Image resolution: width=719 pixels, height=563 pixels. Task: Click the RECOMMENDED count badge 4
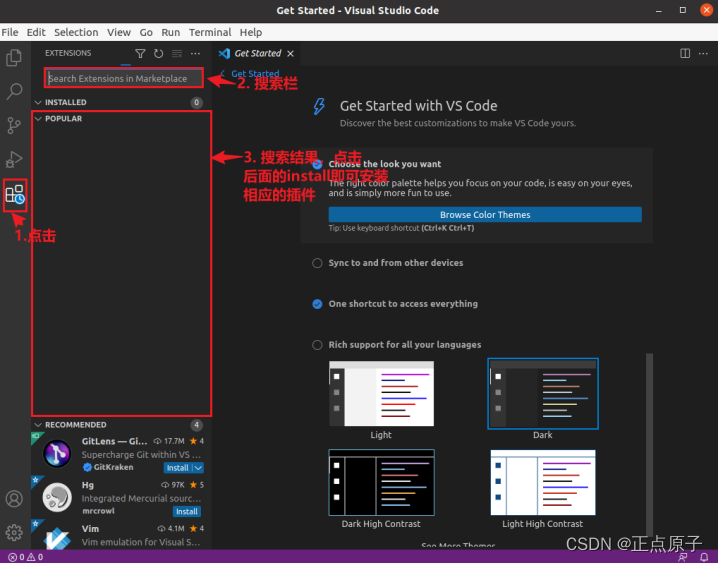(196, 425)
